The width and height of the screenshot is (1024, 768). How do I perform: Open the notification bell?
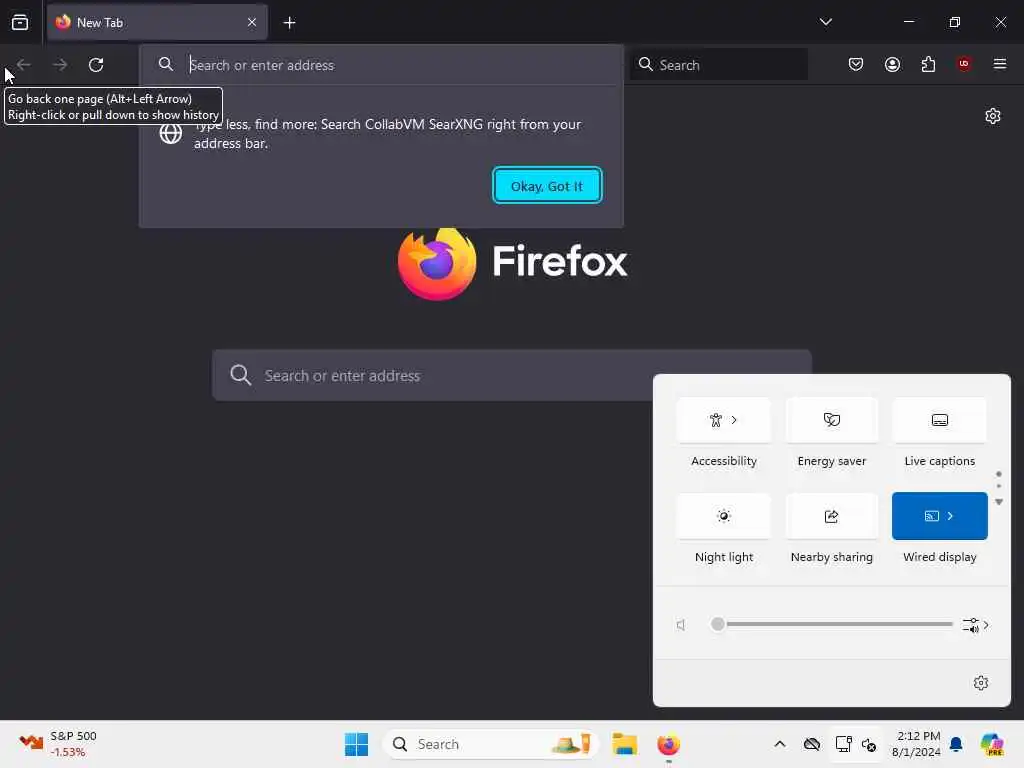click(956, 744)
